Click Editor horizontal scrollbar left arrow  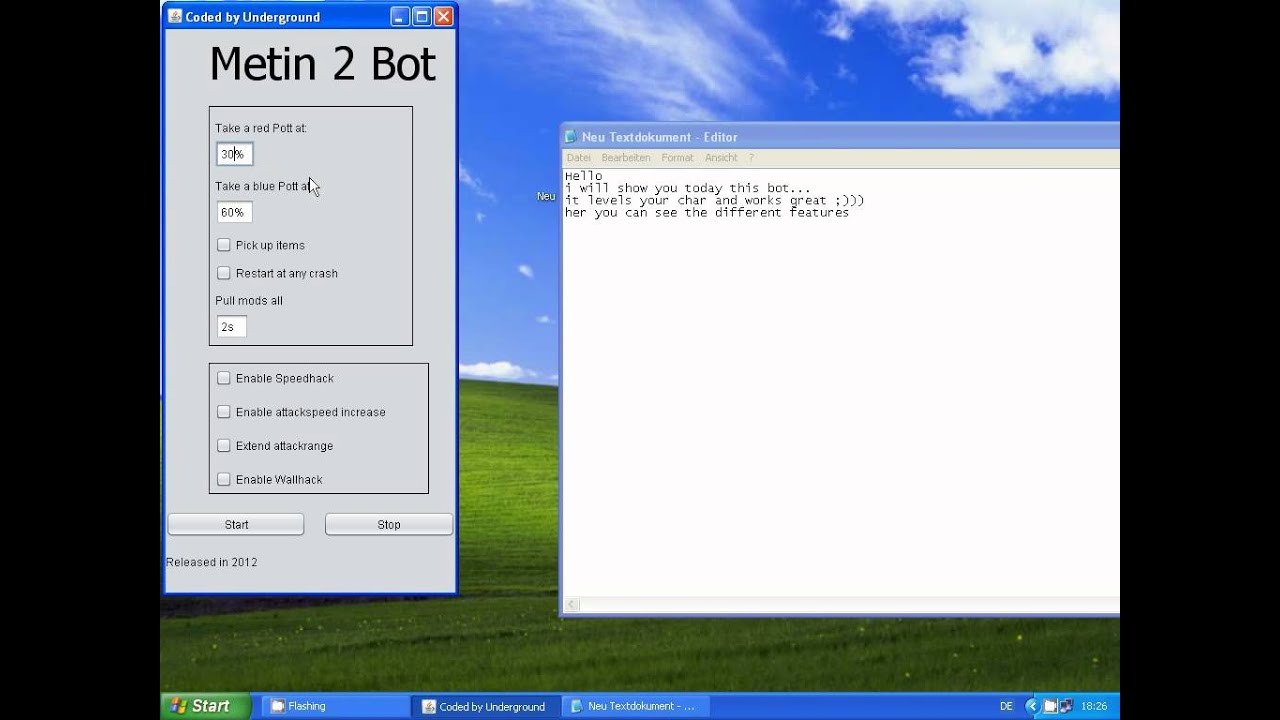(x=573, y=604)
